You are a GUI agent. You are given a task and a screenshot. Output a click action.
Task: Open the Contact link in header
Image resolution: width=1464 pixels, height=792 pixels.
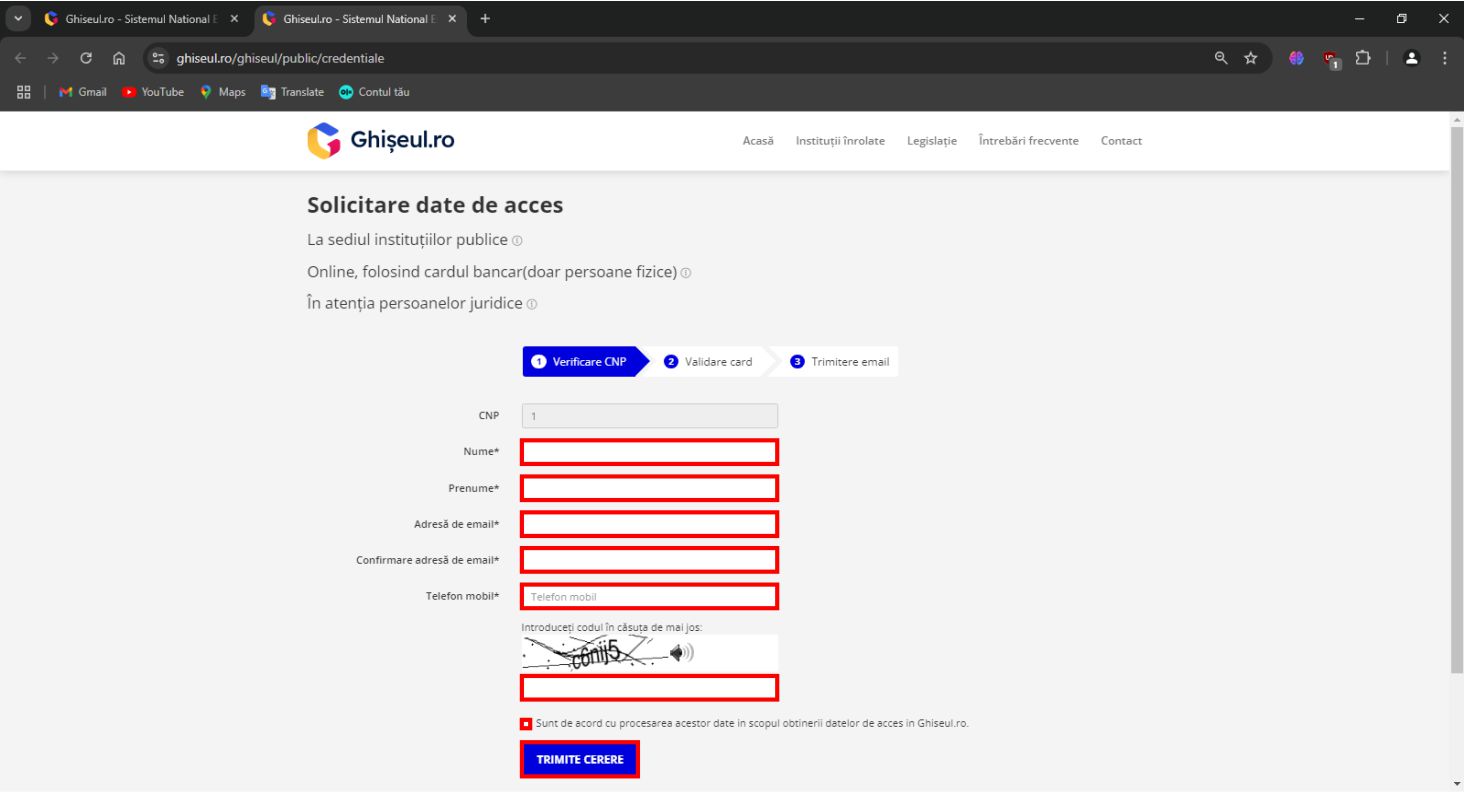tap(1121, 141)
